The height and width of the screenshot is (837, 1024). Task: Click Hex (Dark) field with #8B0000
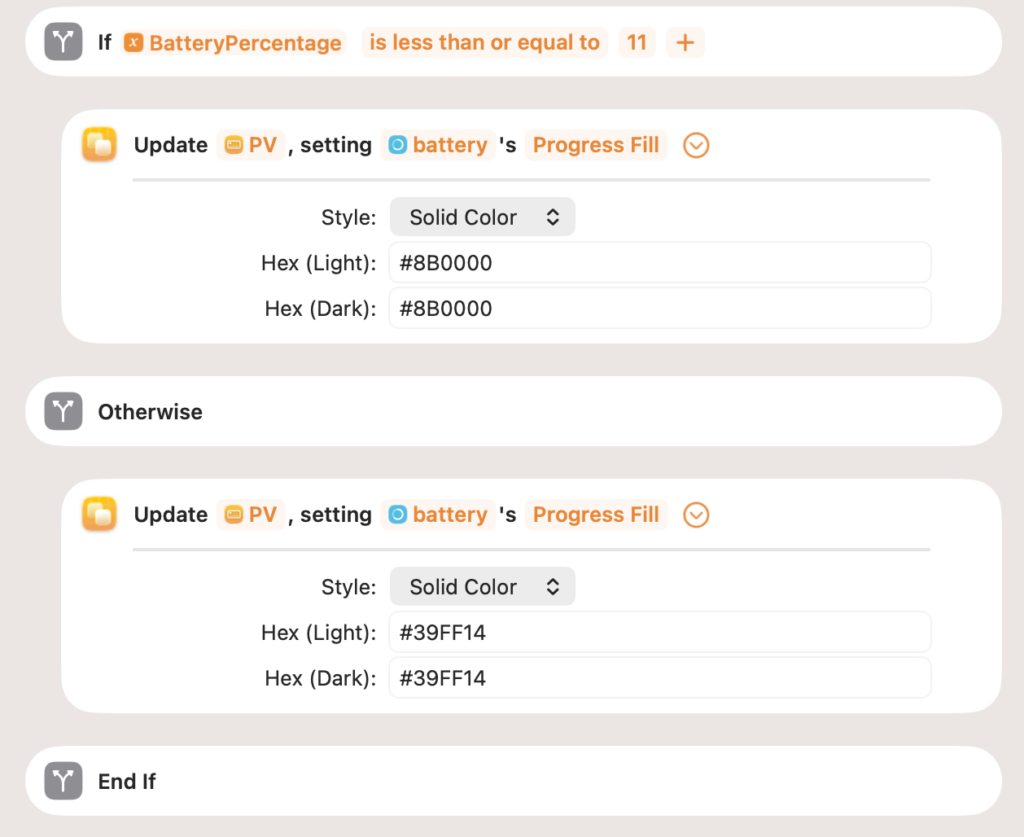pyautogui.click(x=660, y=308)
